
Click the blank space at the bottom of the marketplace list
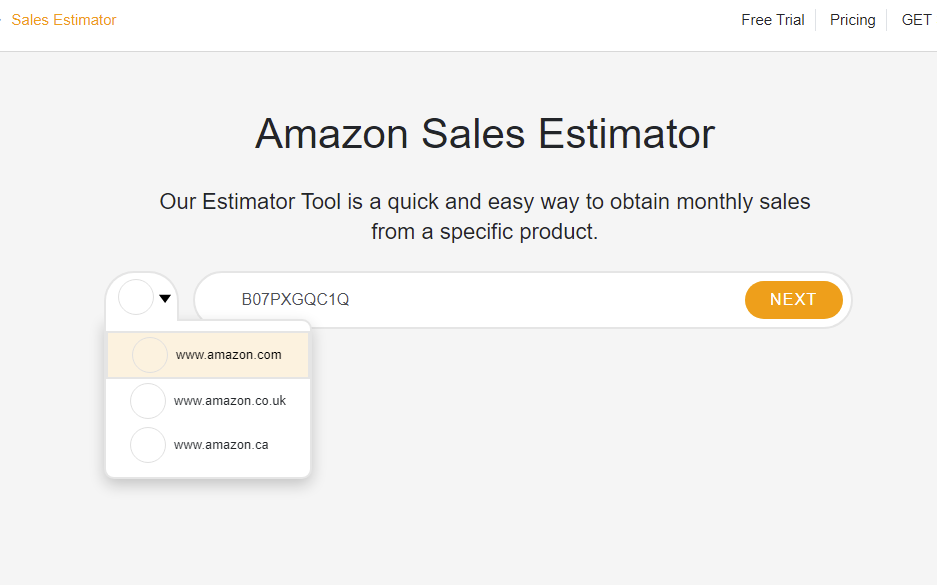[208, 470]
